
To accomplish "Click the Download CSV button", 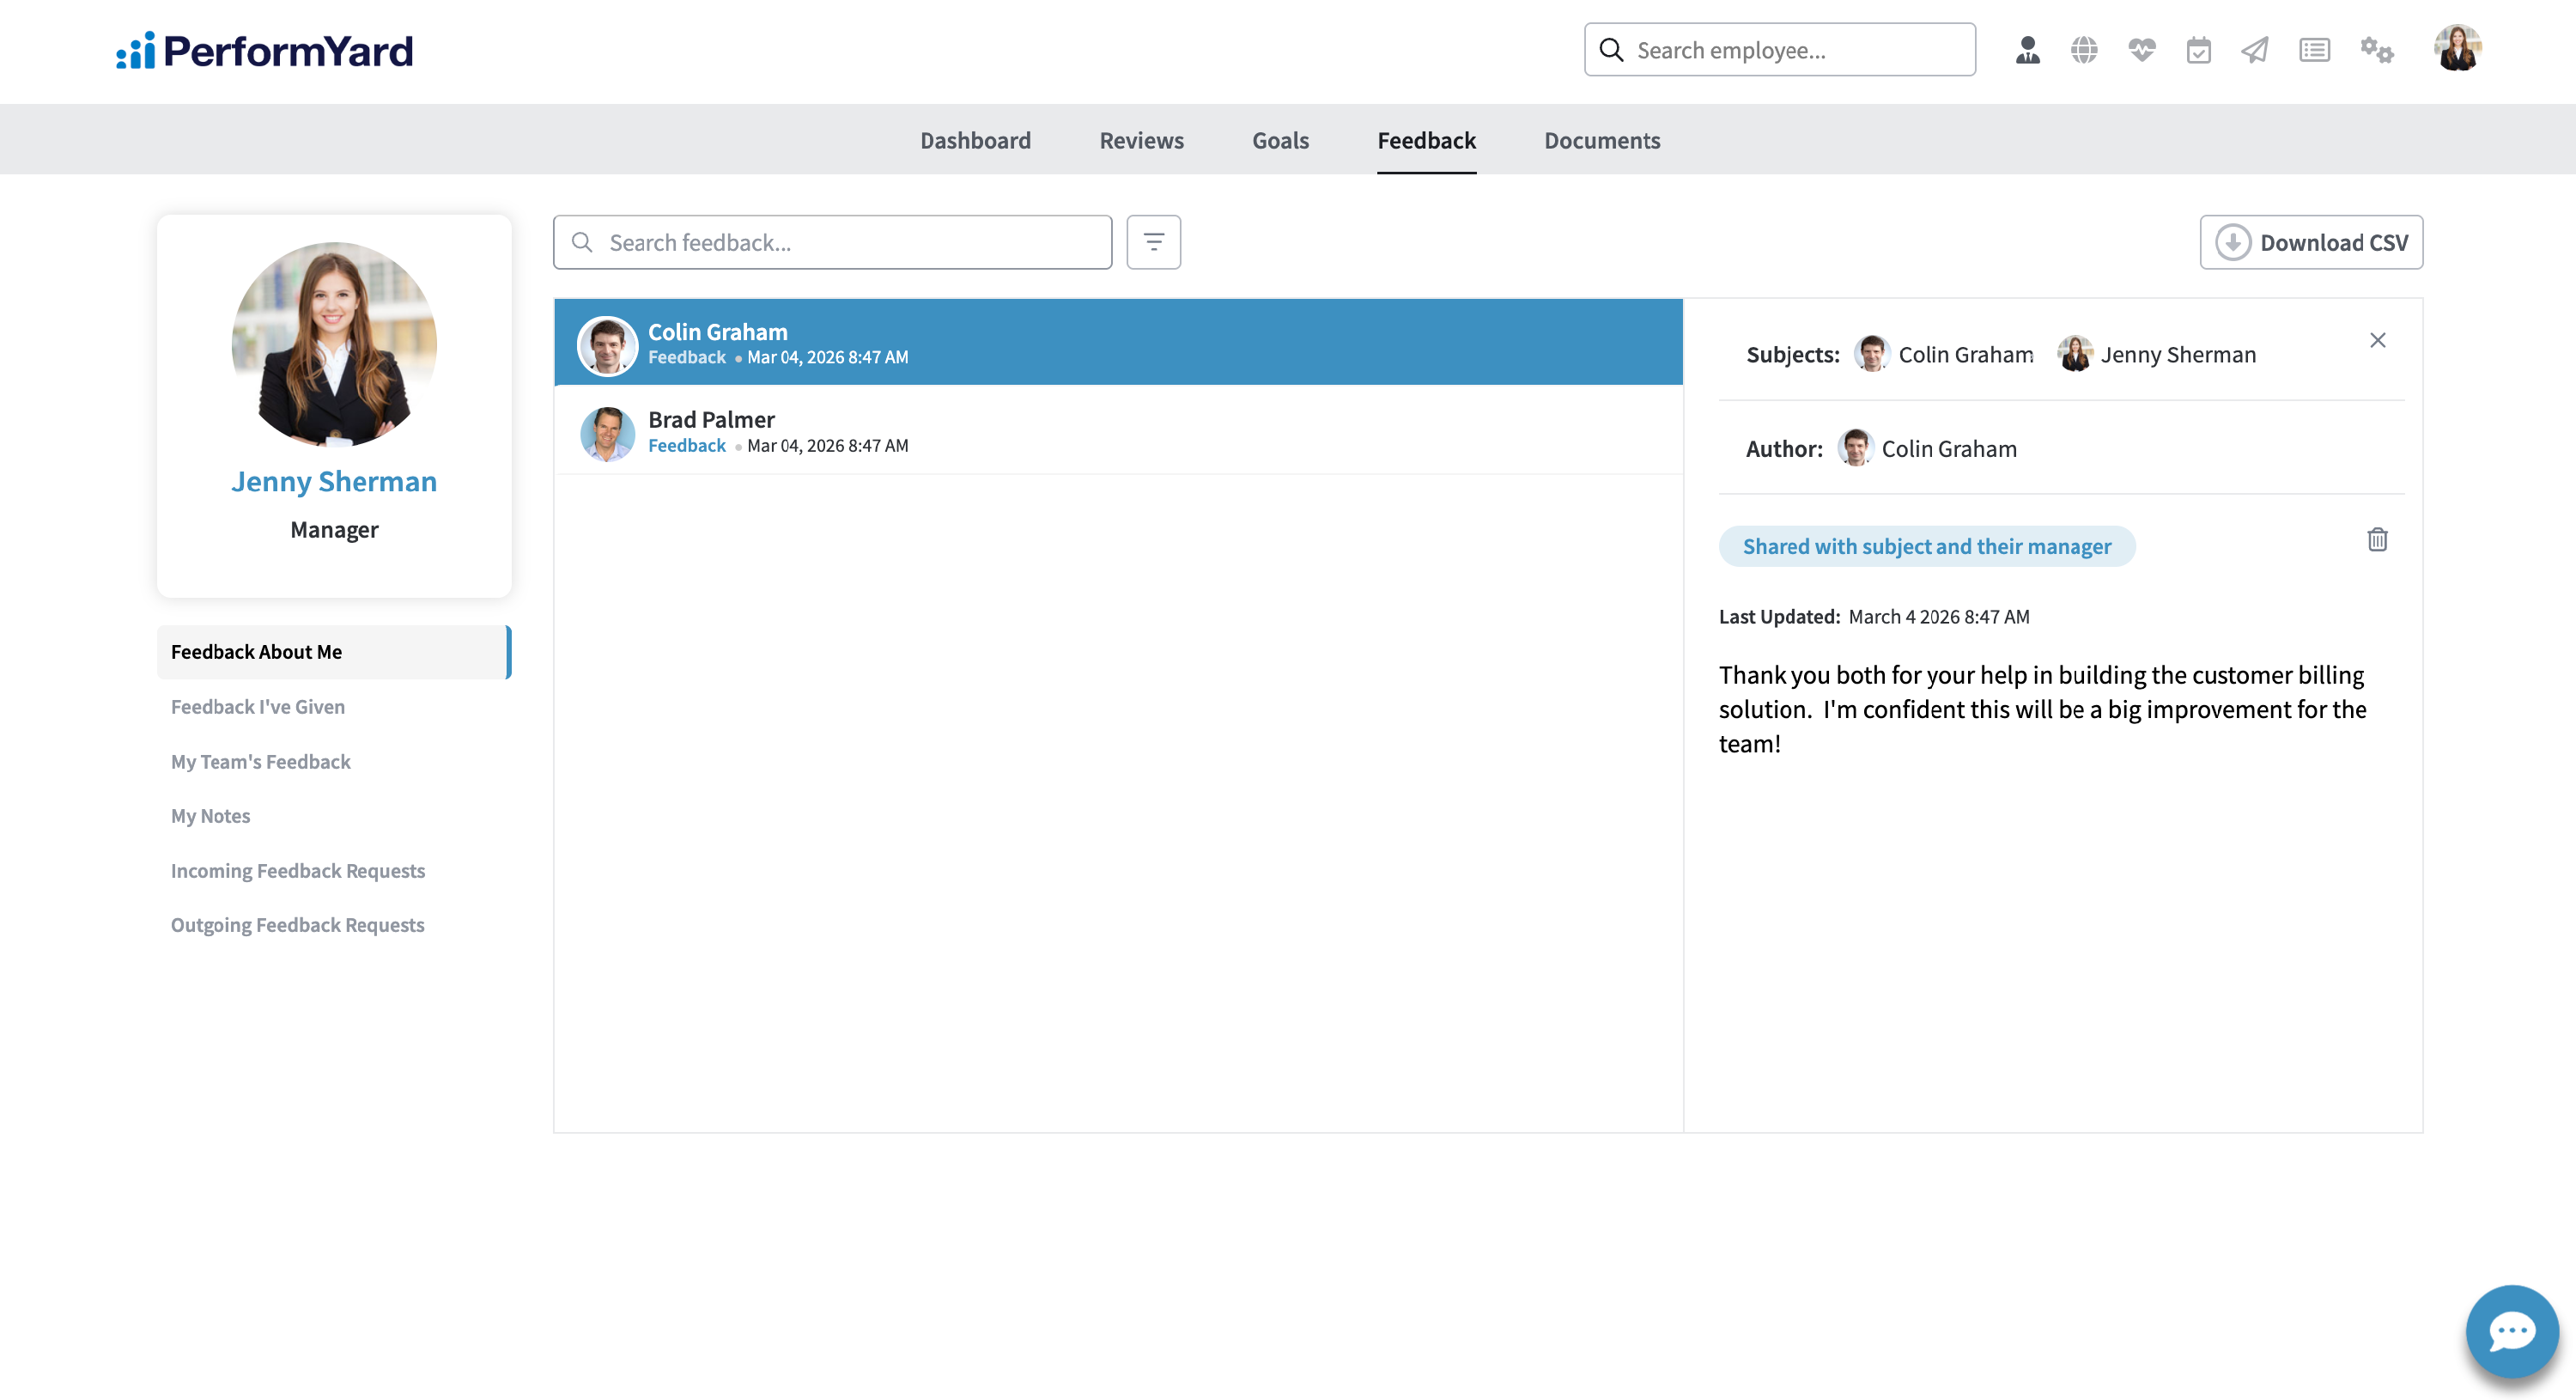I will (2311, 242).
